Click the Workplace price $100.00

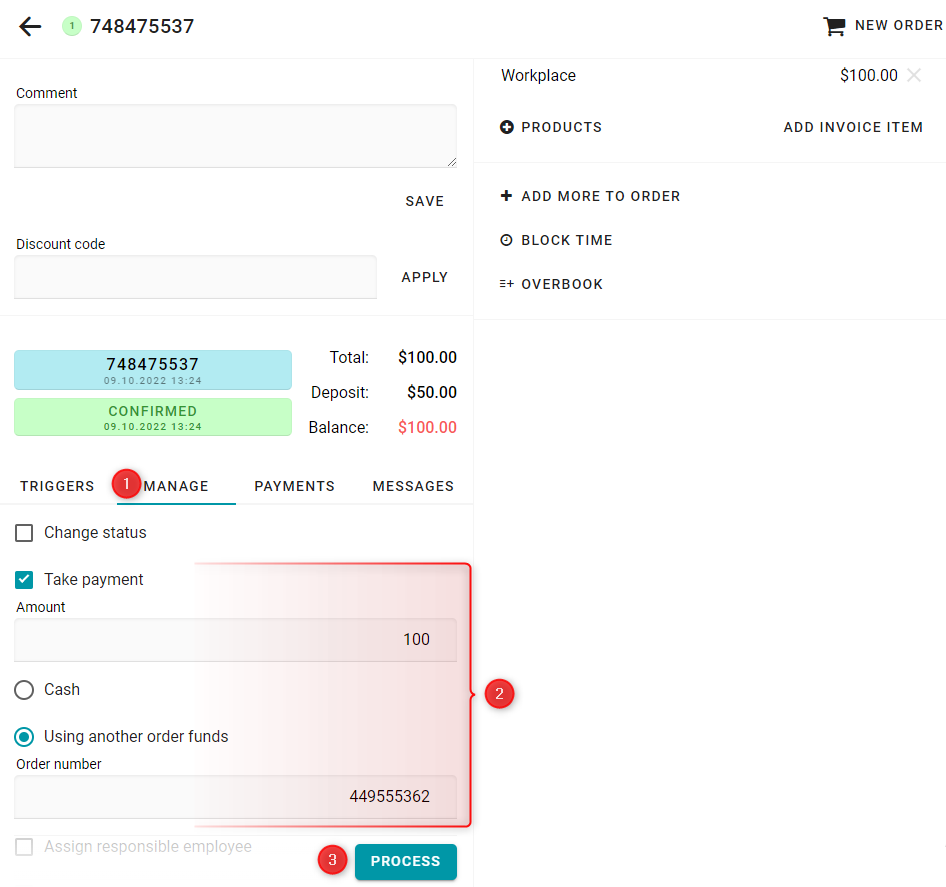pos(869,75)
